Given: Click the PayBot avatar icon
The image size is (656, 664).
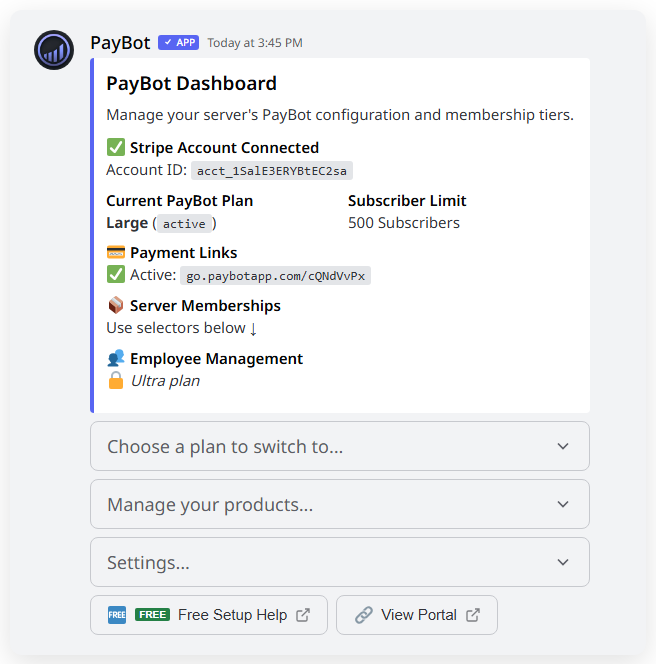Looking at the screenshot, I should point(54,50).
